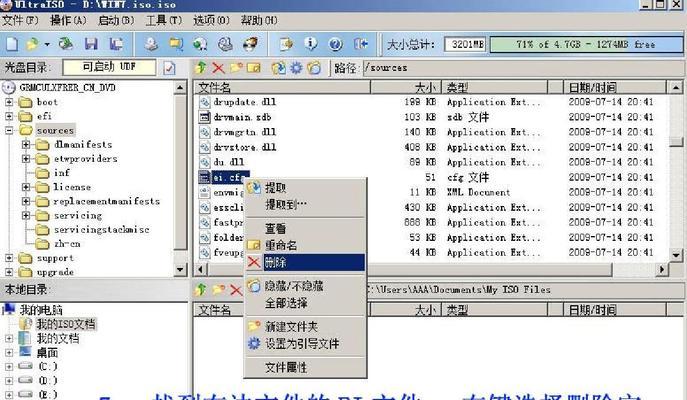Click the Rename icon in image toolbar
Image resolution: width=687 pixels, height=400 pixels.
[x=254, y=68]
